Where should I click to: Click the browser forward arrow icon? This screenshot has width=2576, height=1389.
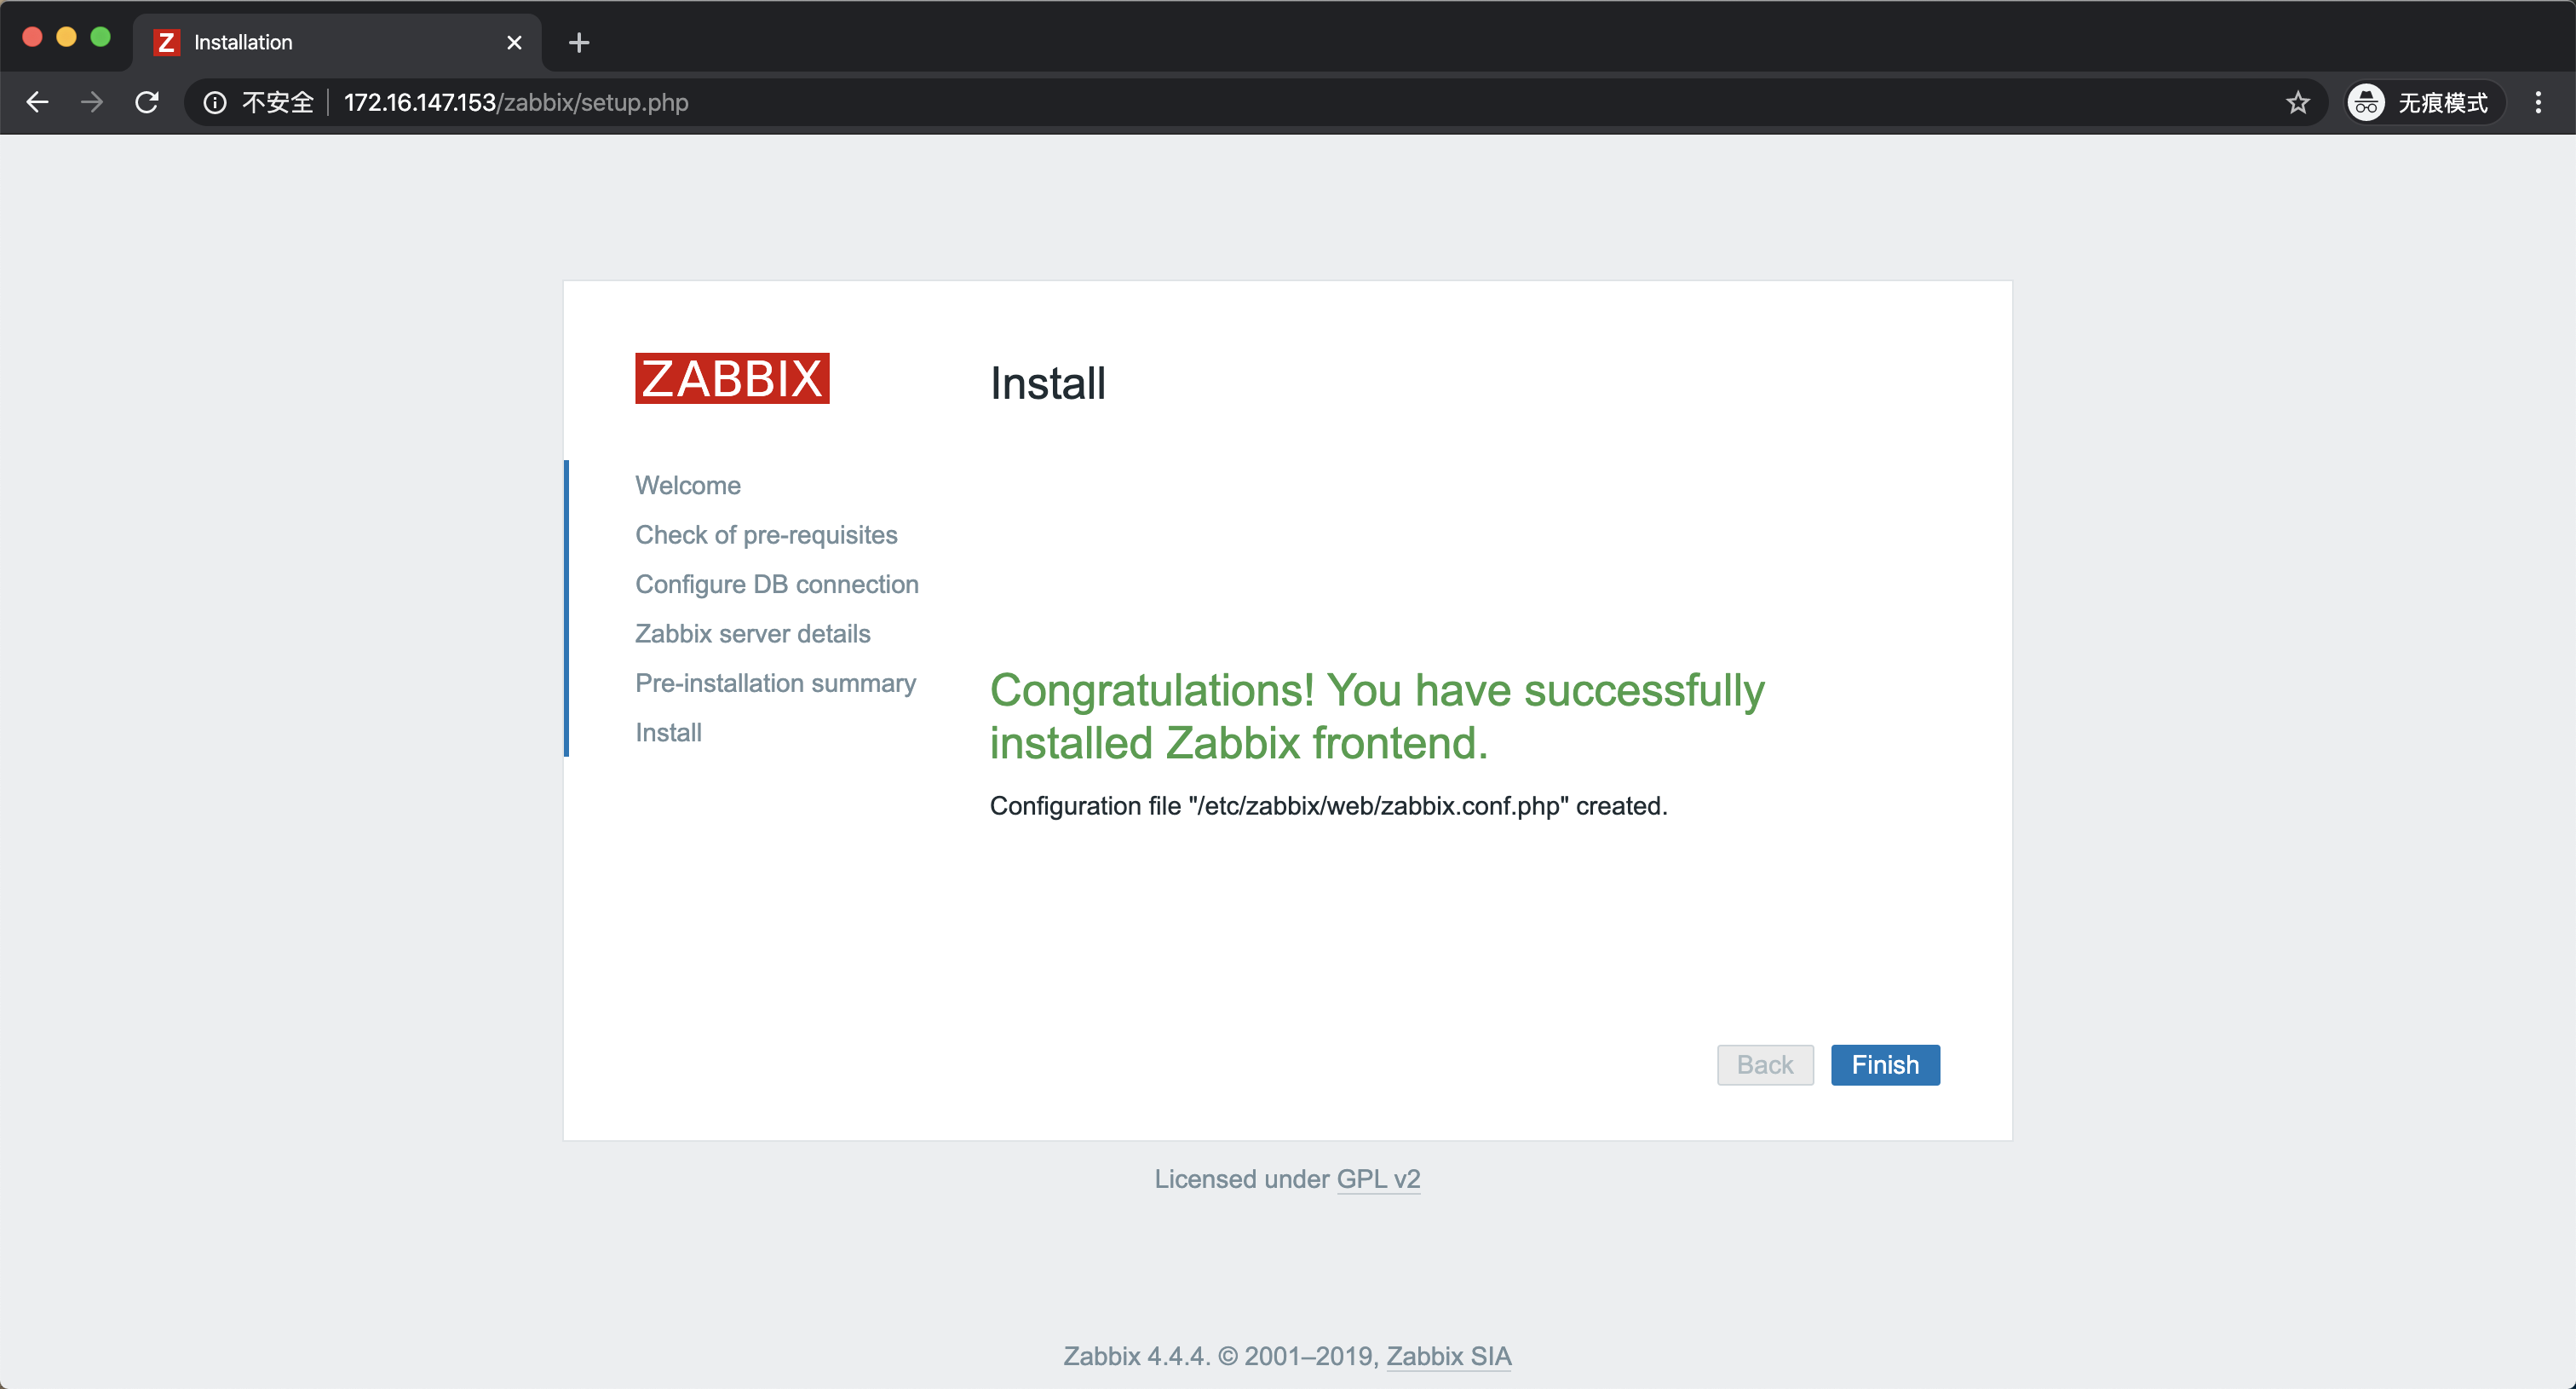[92, 102]
